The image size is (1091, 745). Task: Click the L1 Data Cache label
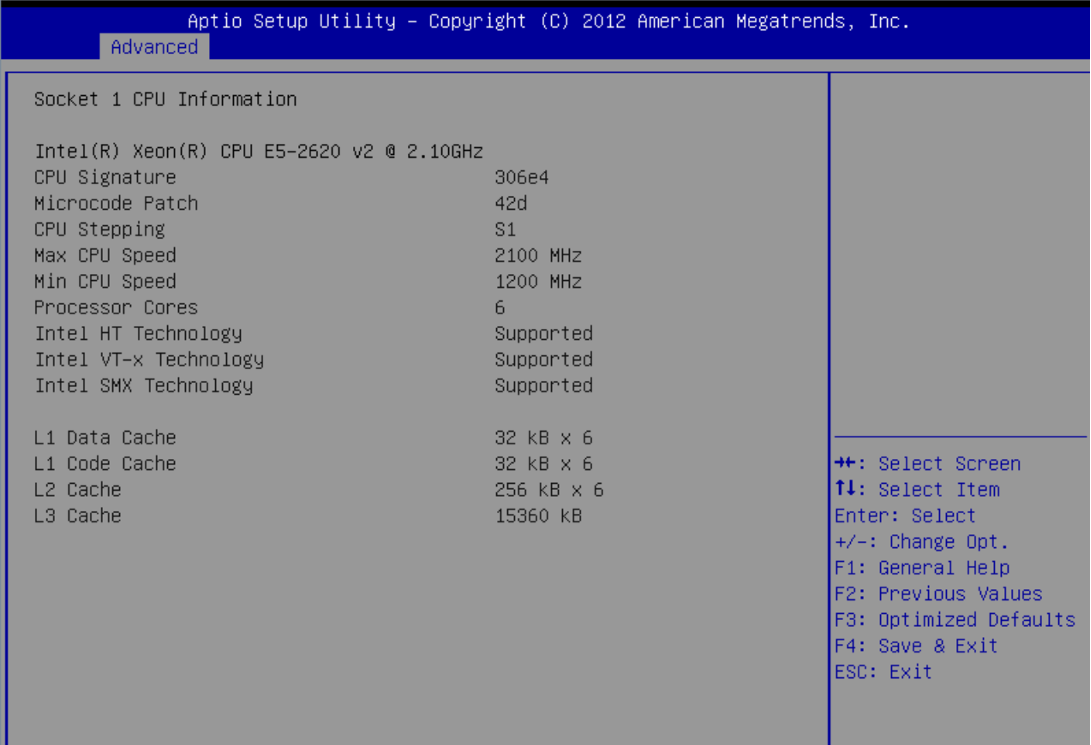(x=105, y=438)
